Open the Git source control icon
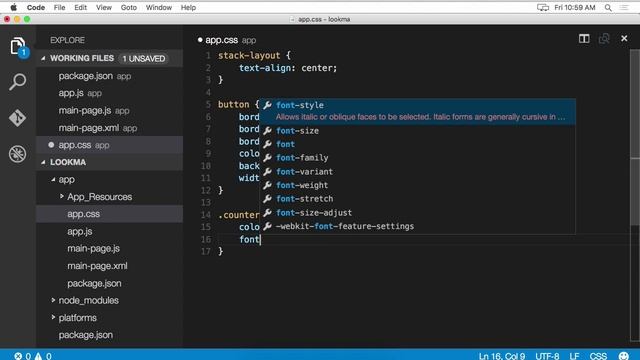The image size is (640, 360). tap(18, 118)
